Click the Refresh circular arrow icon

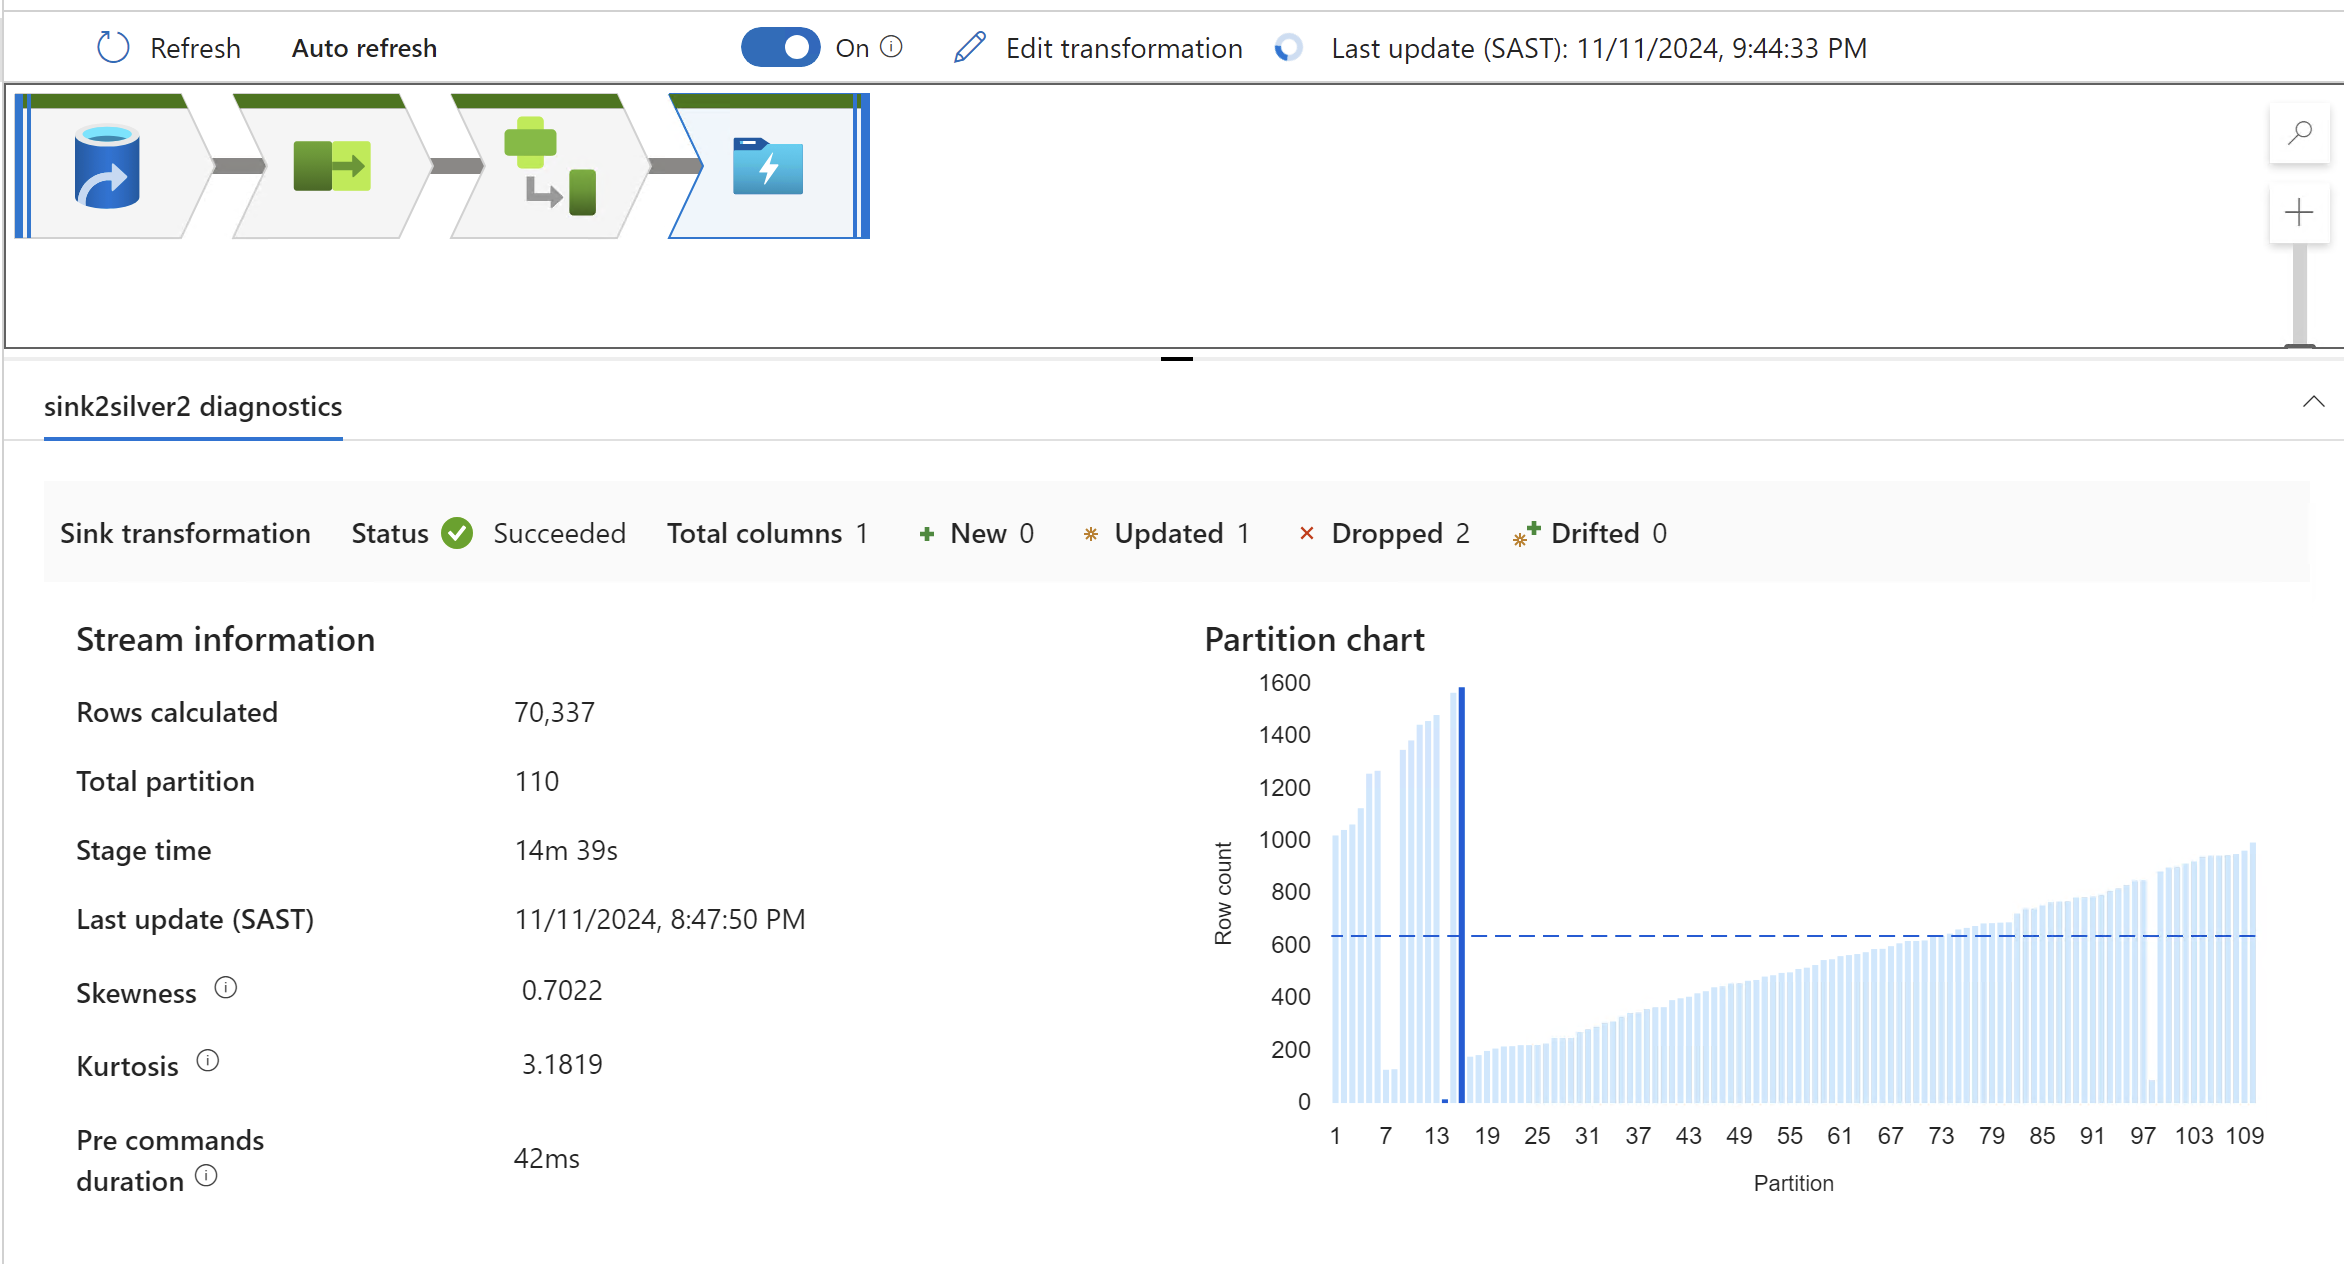113,48
